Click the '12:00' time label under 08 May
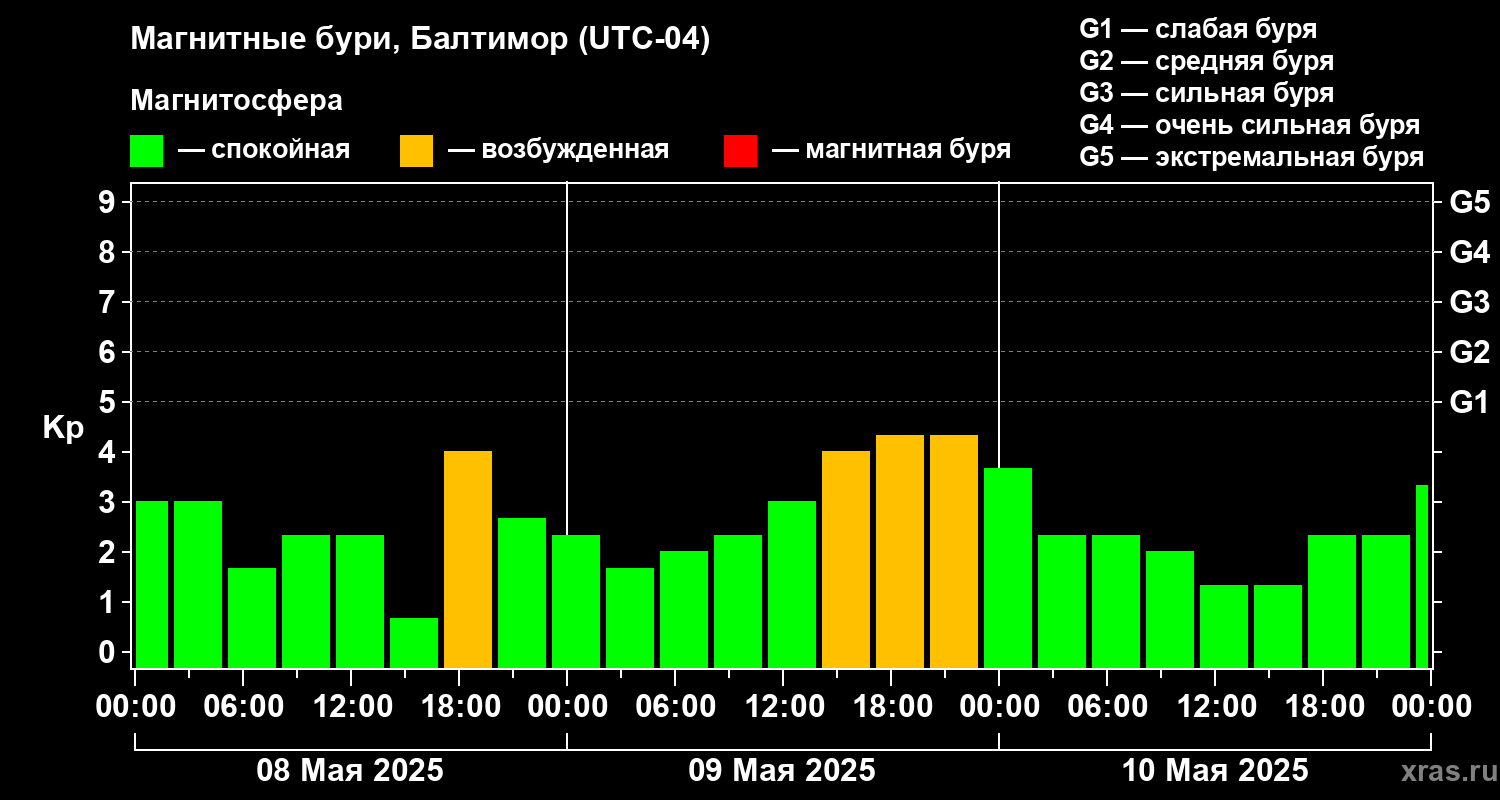 [x=353, y=707]
